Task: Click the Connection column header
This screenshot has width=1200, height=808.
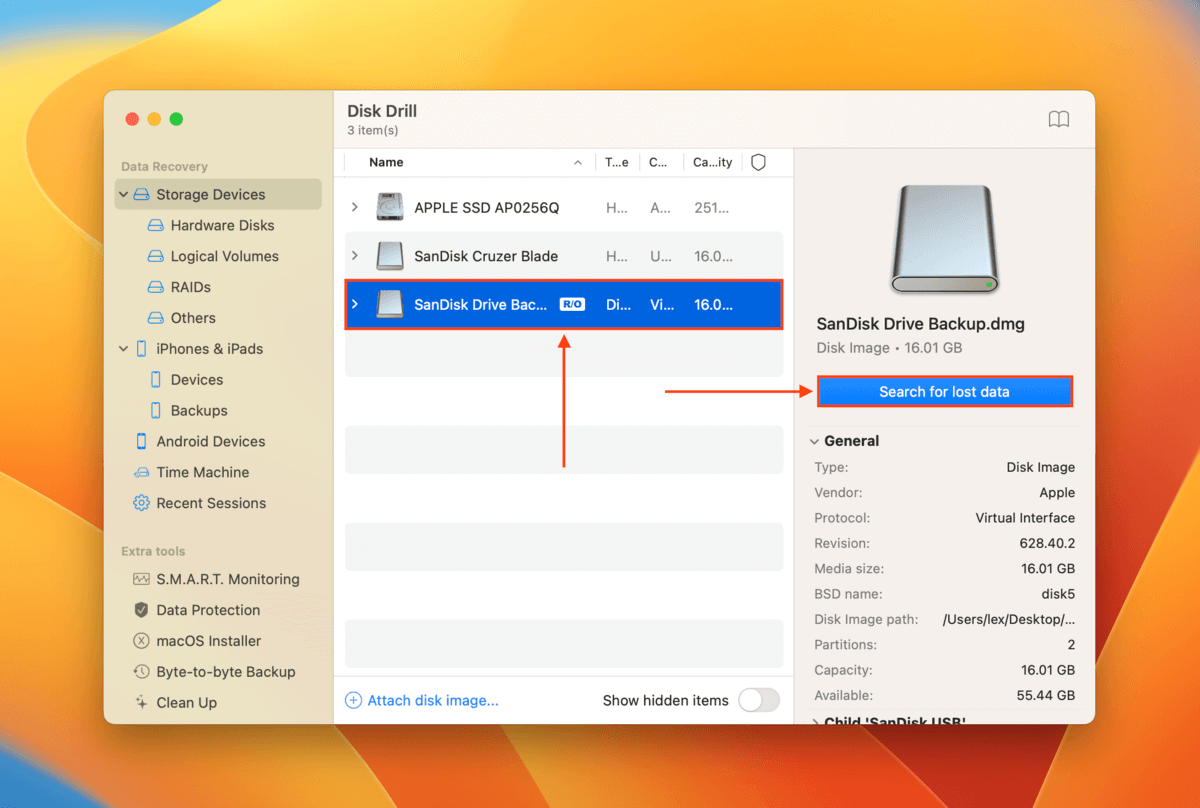Action: [658, 163]
